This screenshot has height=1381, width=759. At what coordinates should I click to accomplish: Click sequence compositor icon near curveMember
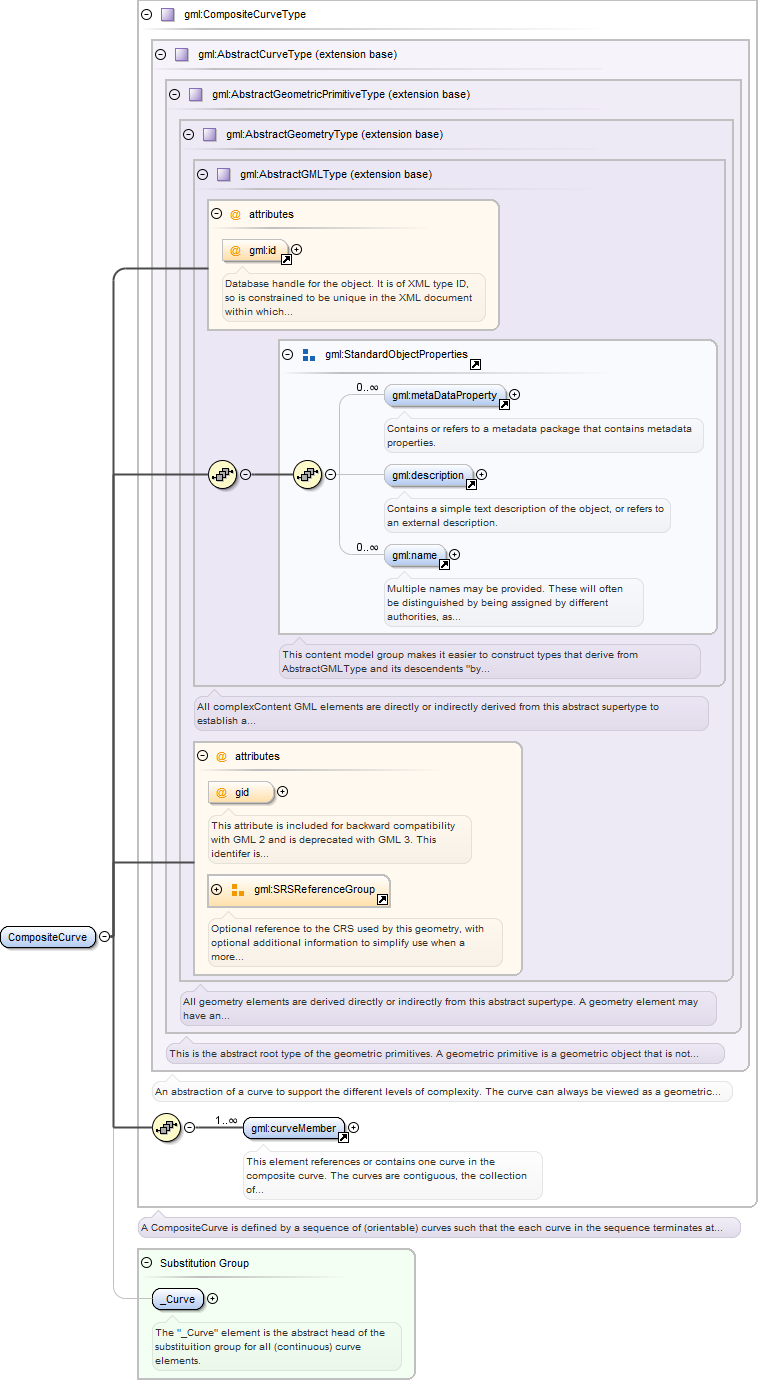coord(166,1128)
